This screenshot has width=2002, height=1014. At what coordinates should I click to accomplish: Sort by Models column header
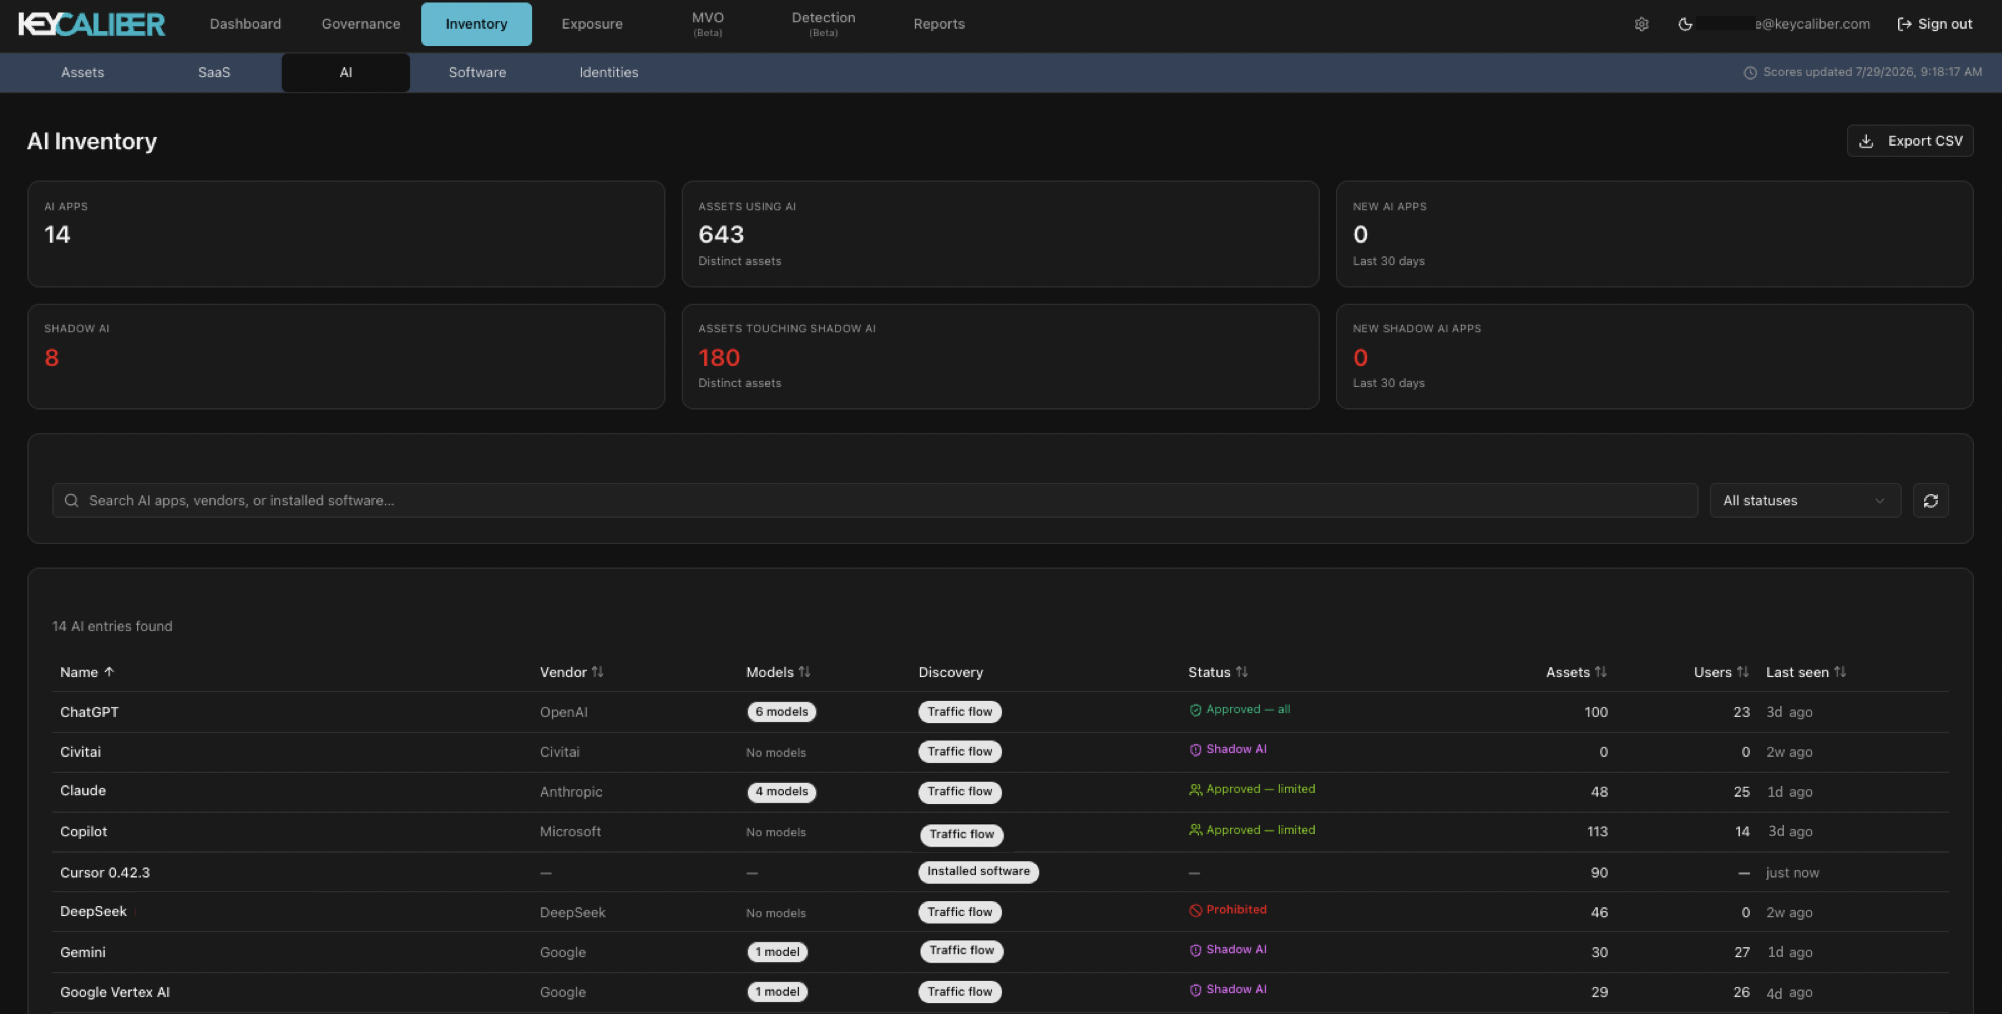pos(778,672)
